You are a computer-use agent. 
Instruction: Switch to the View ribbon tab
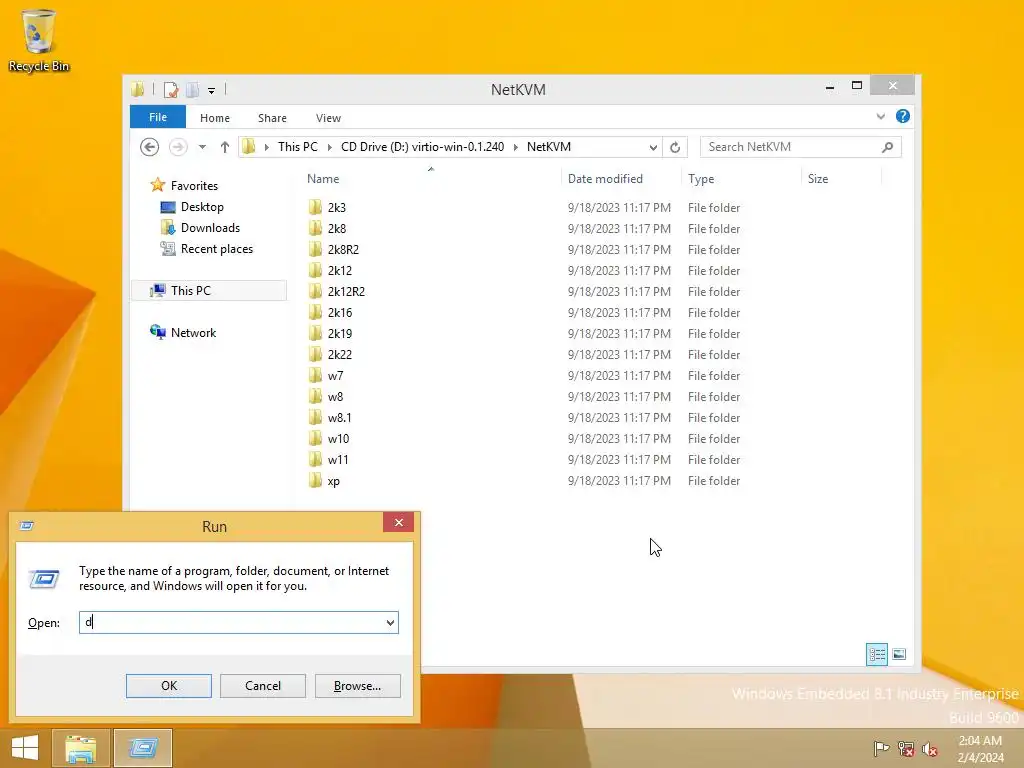(328, 118)
